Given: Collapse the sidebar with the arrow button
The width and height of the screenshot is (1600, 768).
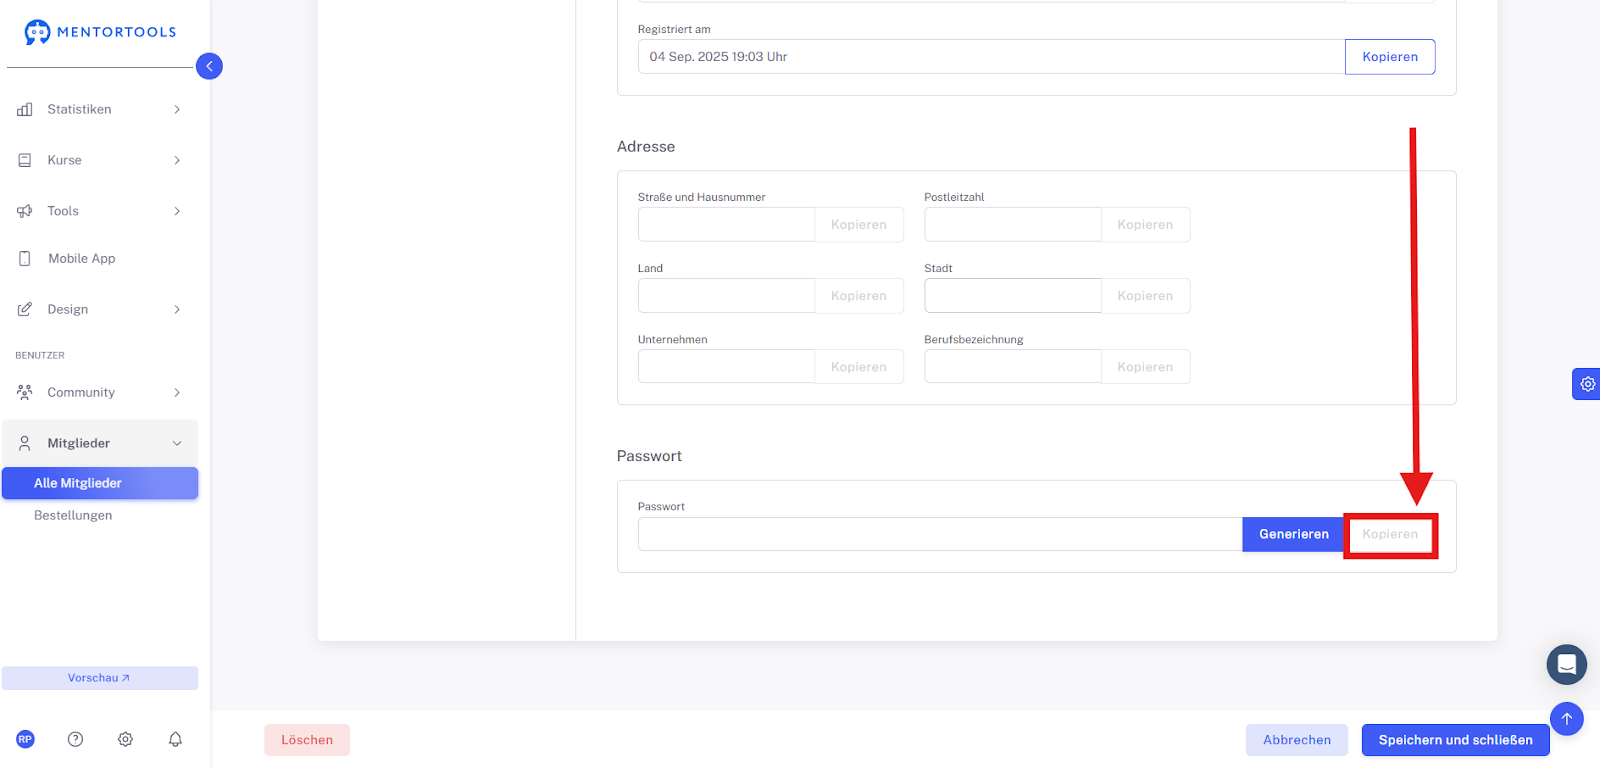Looking at the screenshot, I should coord(209,66).
